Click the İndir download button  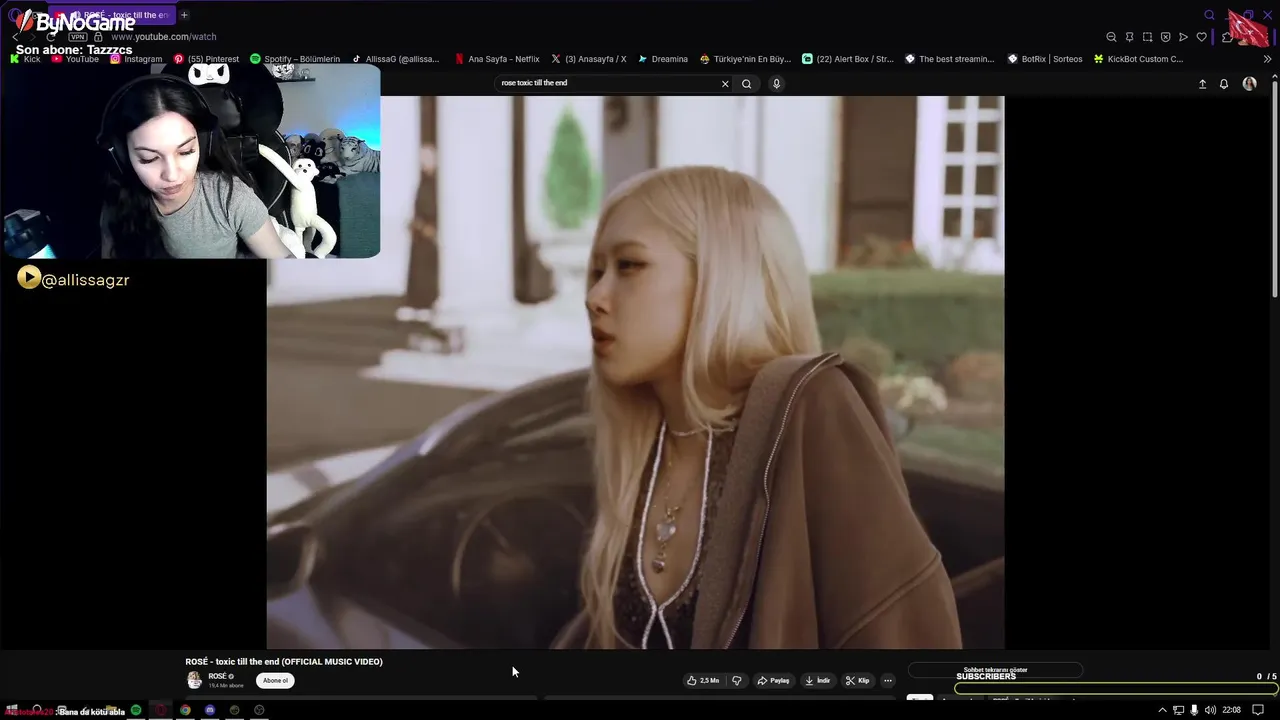tap(817, 680)
